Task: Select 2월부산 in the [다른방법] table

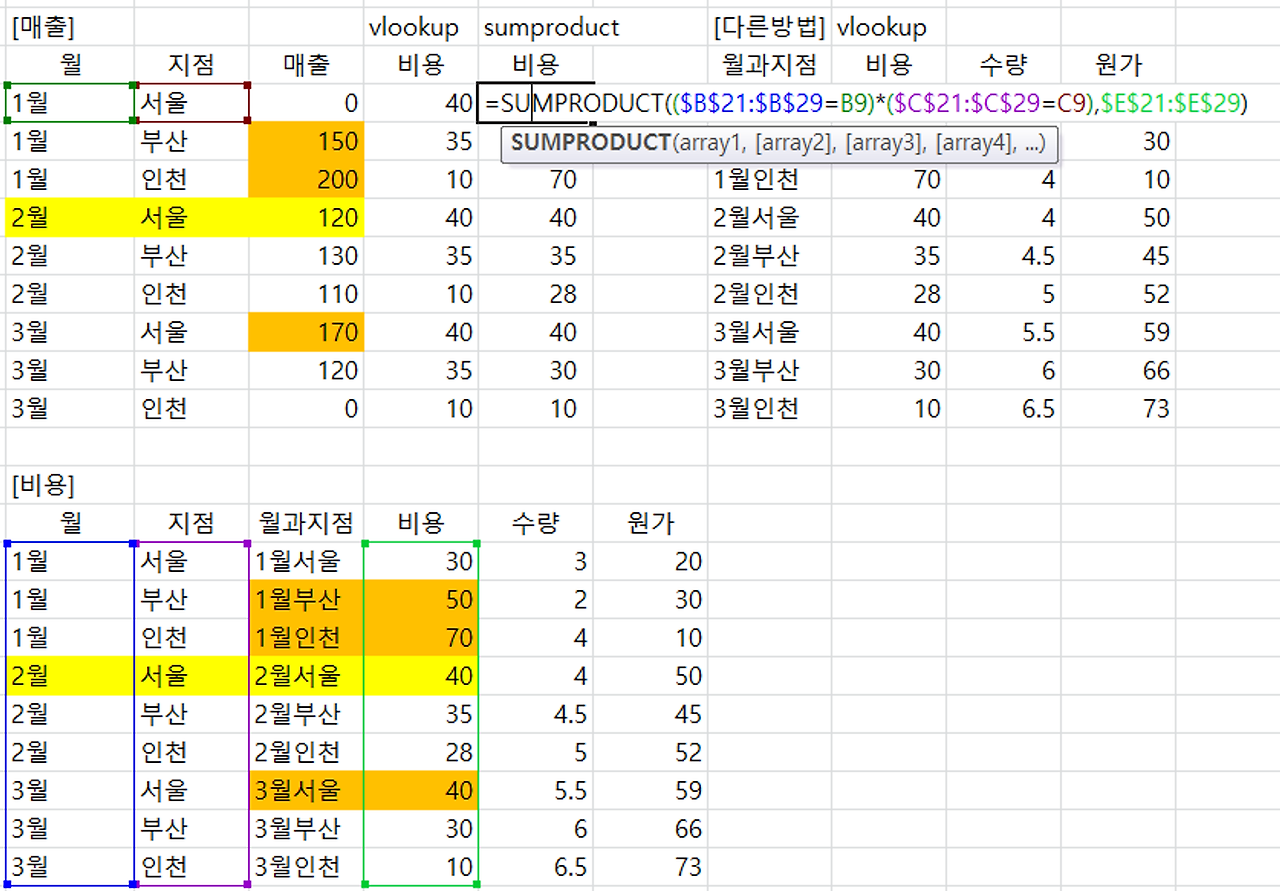Action: pos(769,256)
